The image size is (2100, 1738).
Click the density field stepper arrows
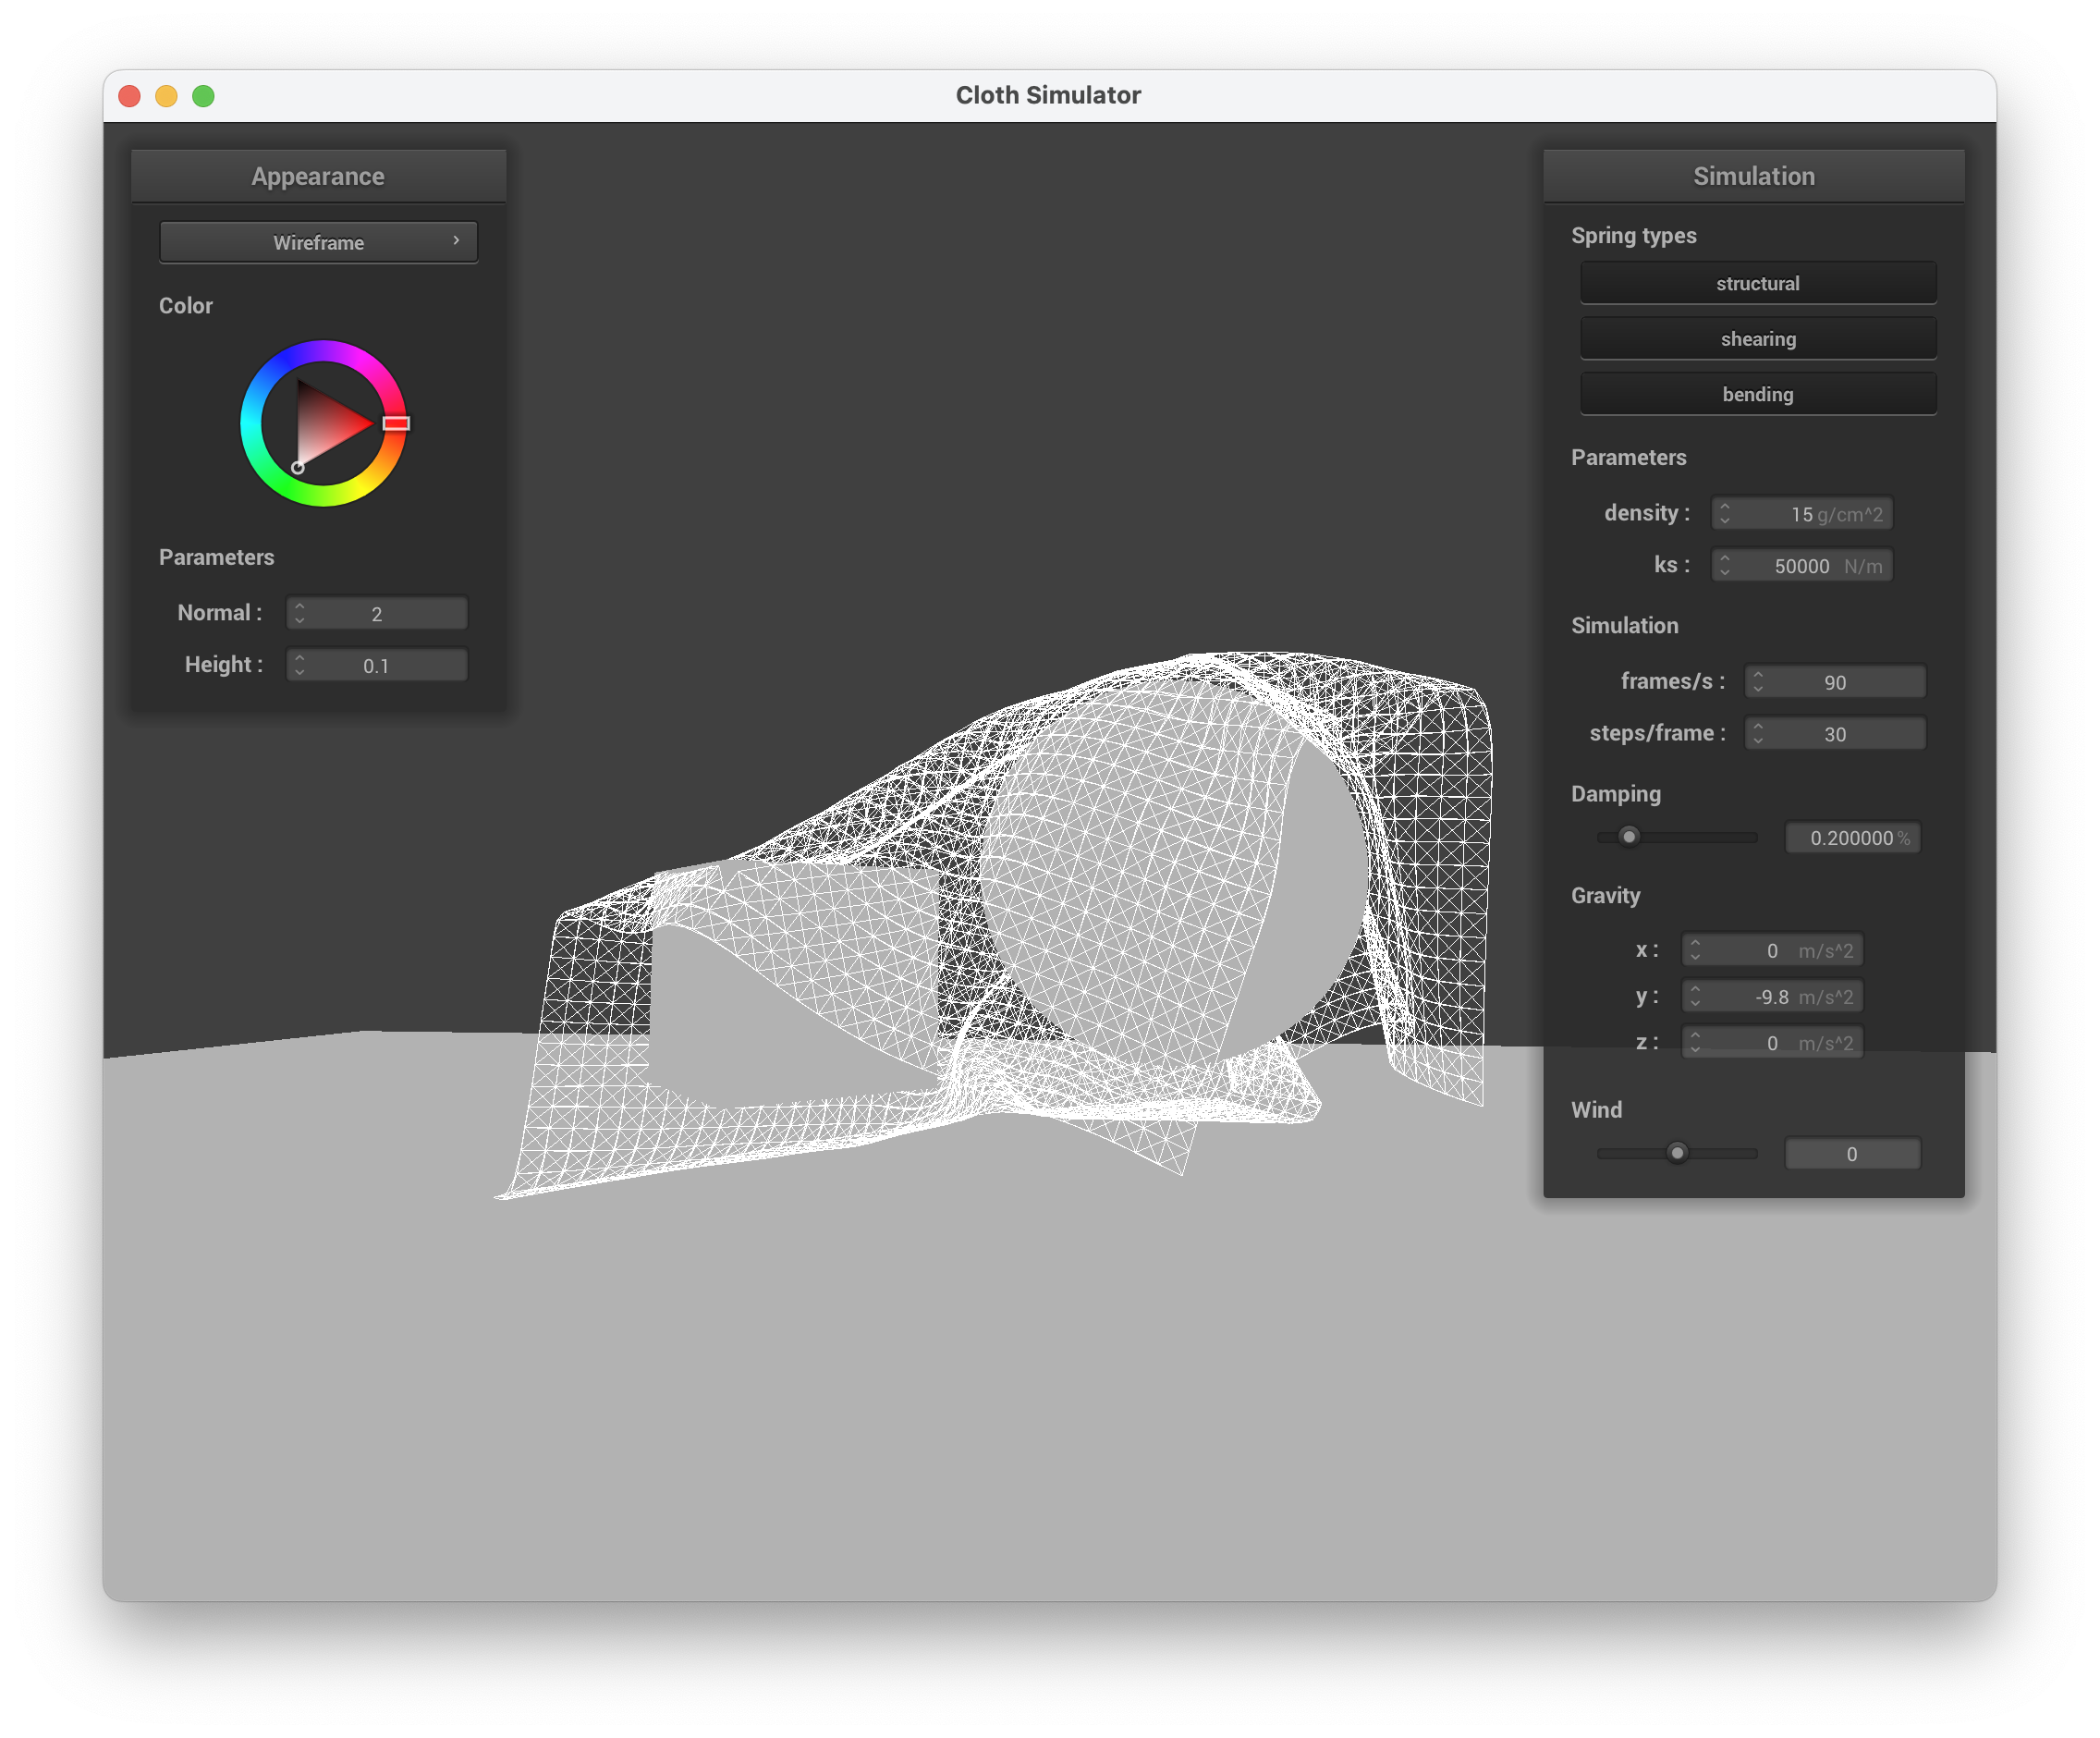click(1724, 514)
